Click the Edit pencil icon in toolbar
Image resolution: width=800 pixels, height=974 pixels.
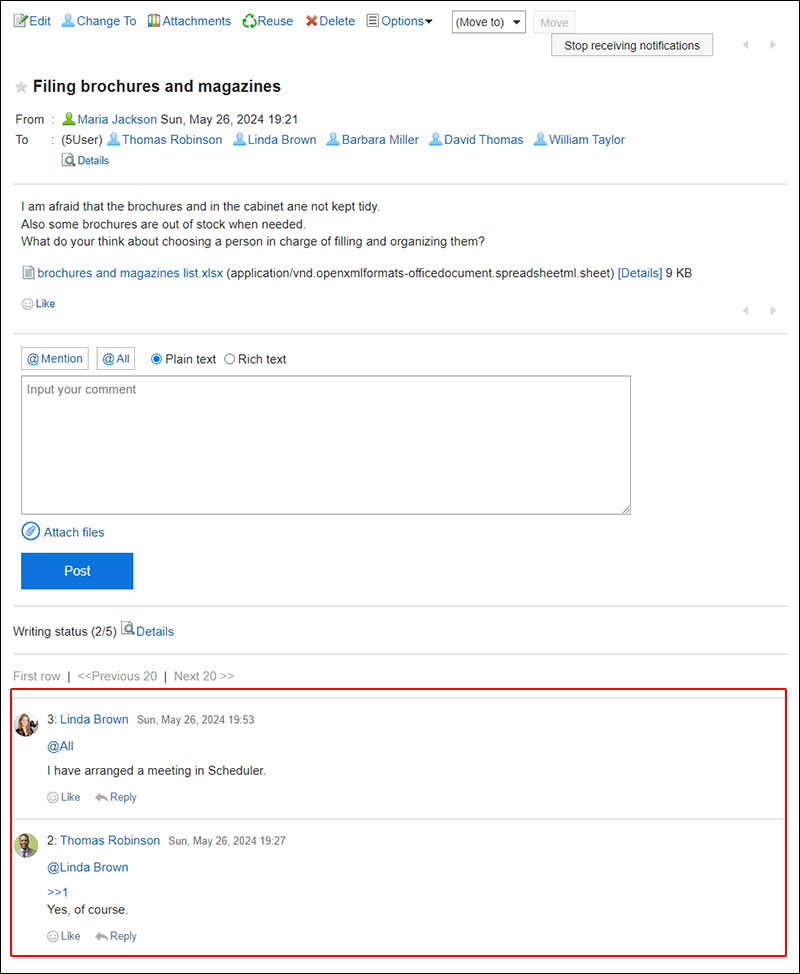(x=20, y=21)
